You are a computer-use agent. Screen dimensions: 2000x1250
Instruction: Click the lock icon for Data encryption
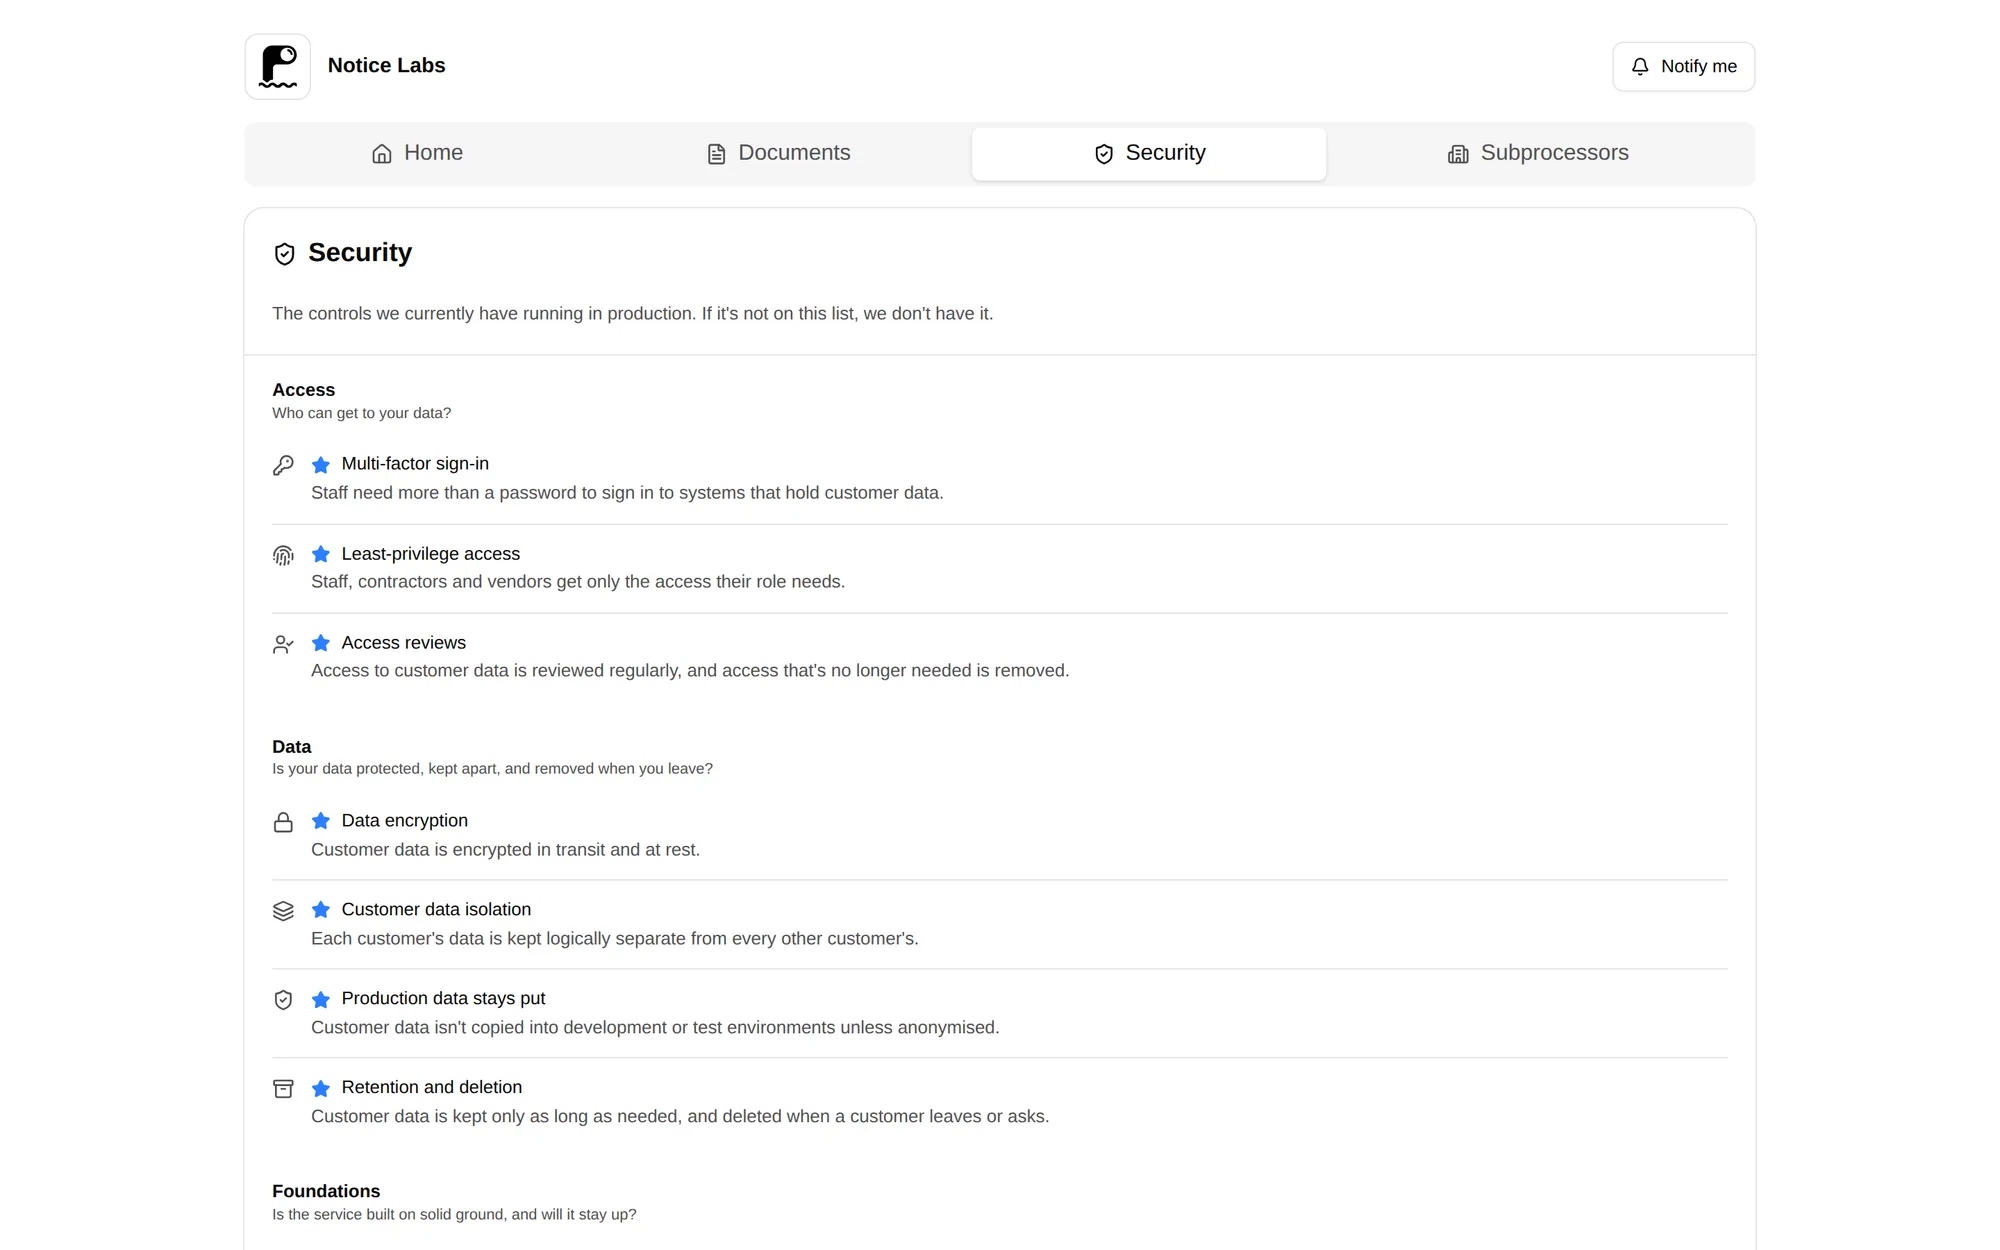(283, 822)
